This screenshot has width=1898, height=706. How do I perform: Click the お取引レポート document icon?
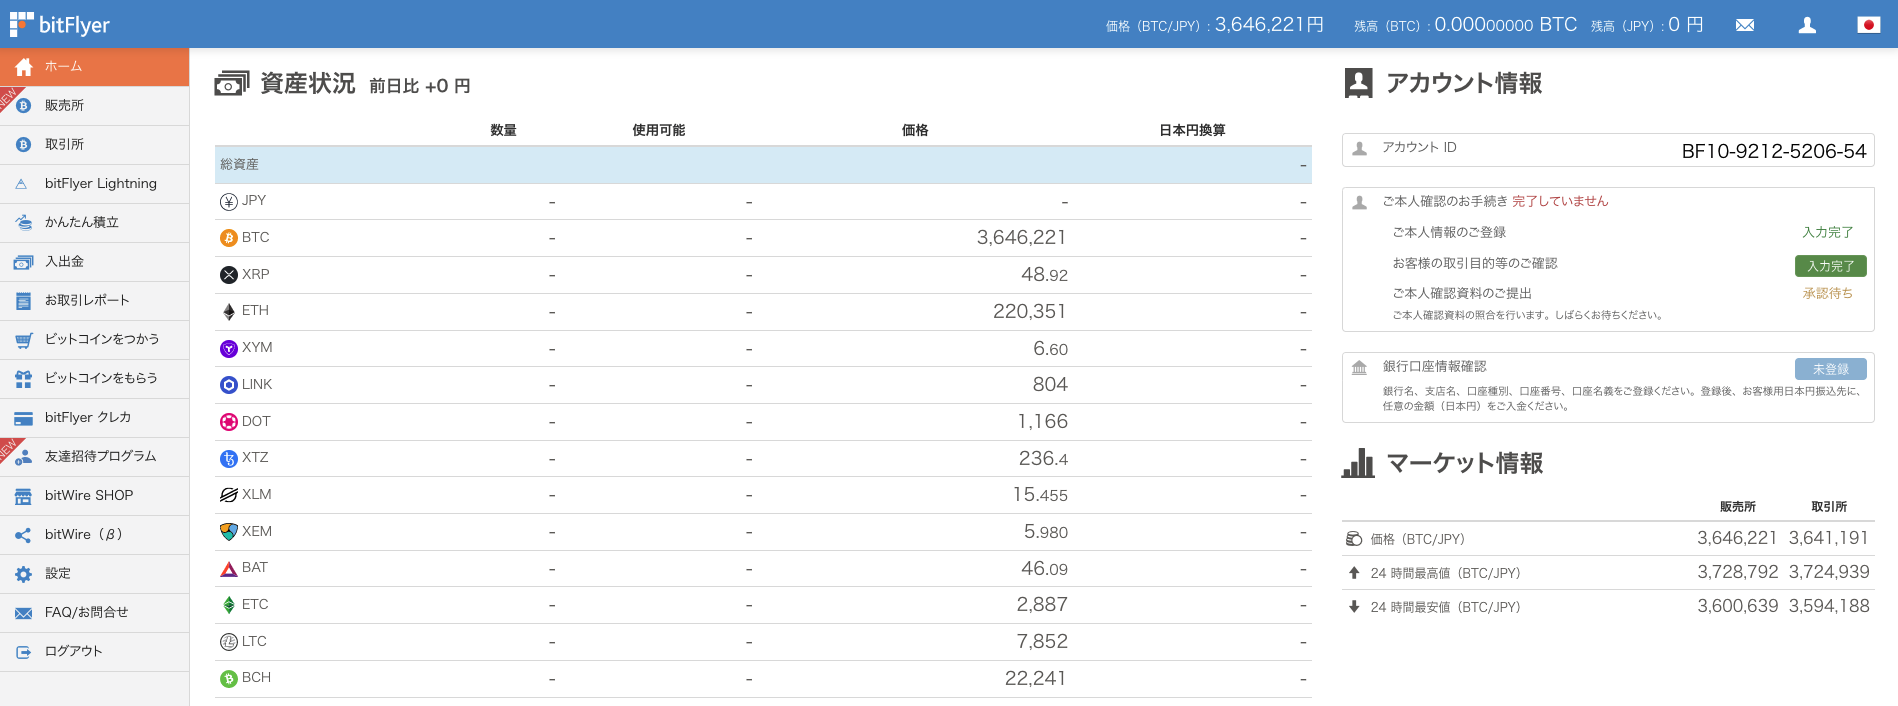coord(24,301)
